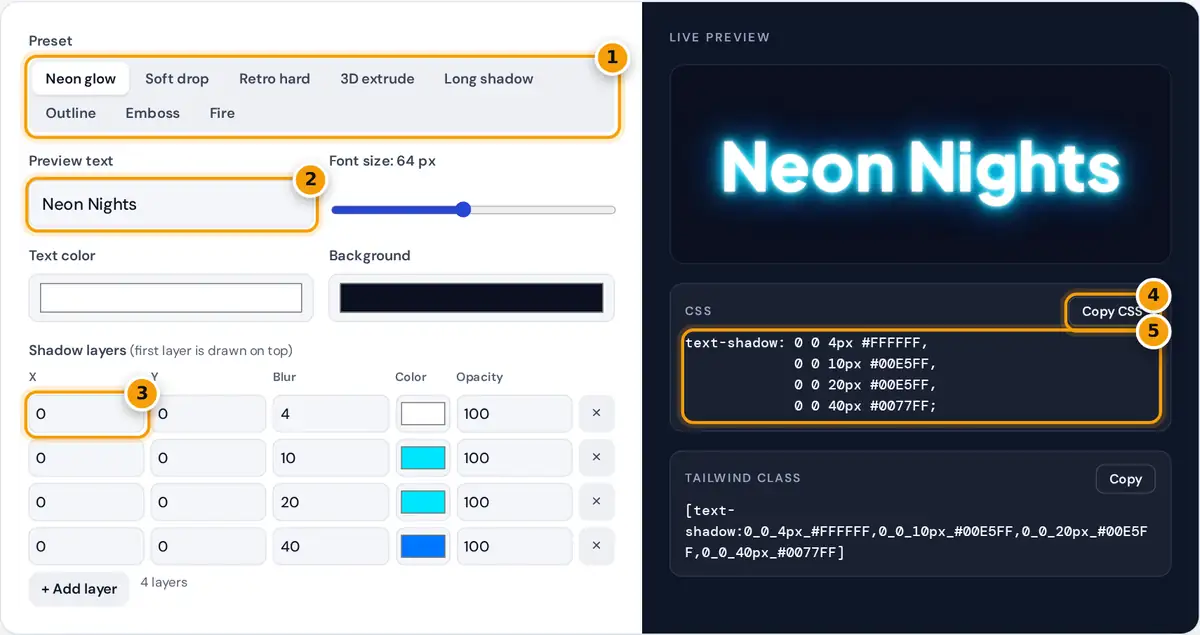Select the Neon glow preset
Image resolution: width=1200 pixels, height=635 pixels.
click(80, 79)
